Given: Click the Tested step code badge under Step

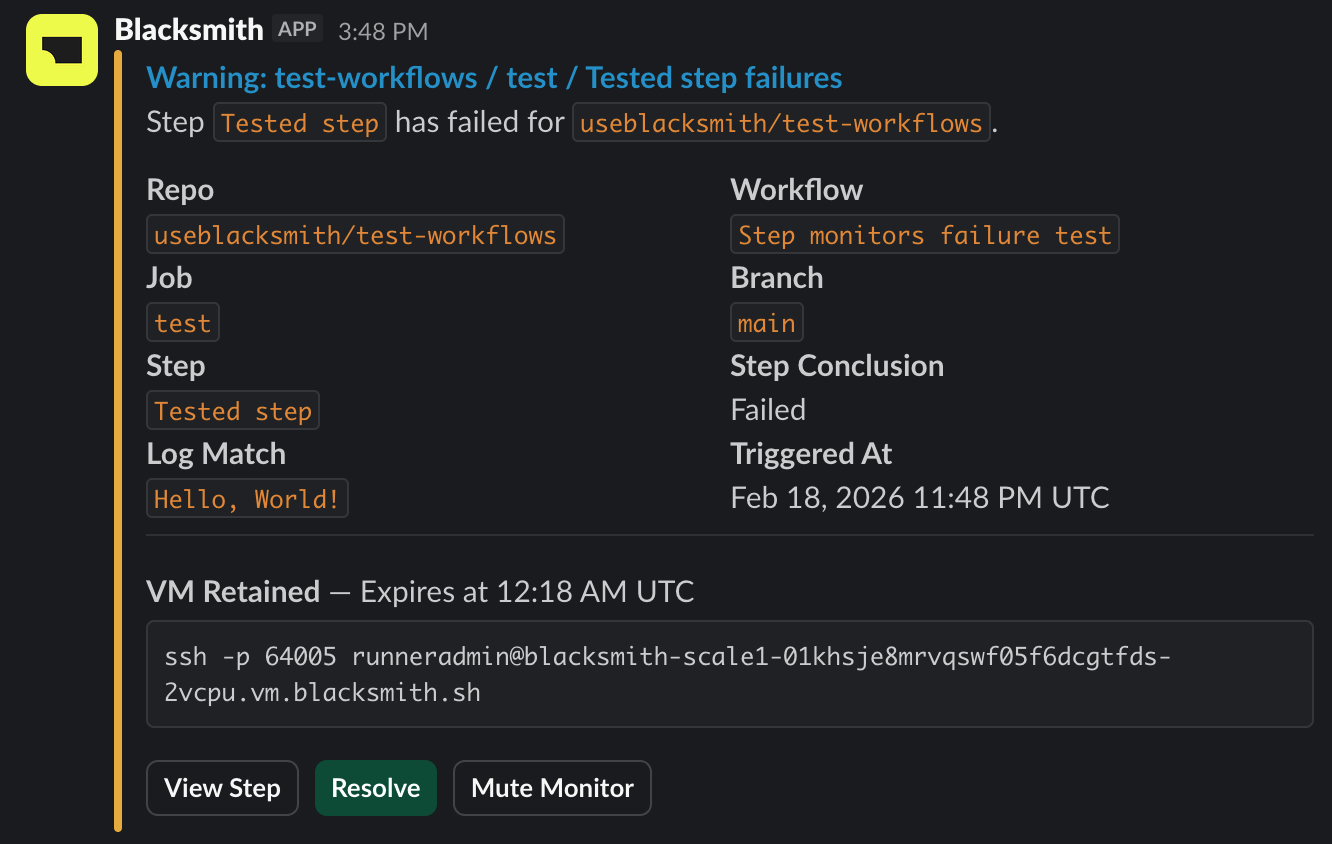Looking at the screenshot, I should click(232, 410).
